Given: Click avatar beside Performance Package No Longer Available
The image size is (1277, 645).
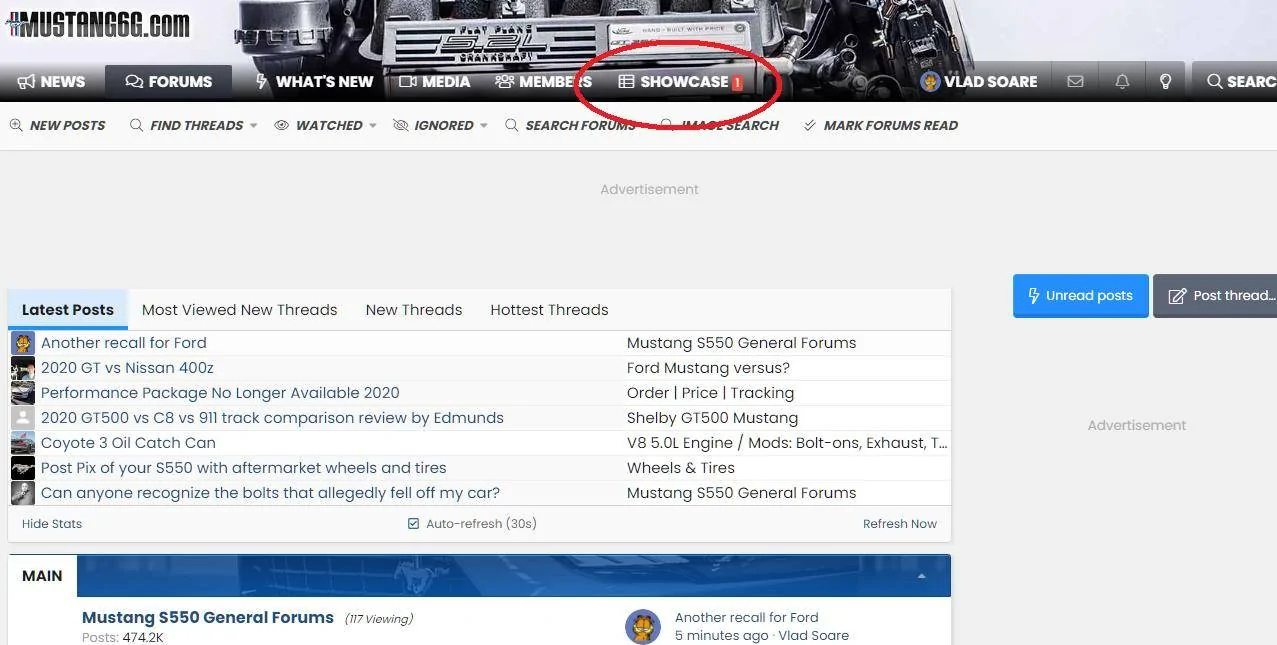Looking at the screenshot, I should pyautogui.click(x=23, y=393).
